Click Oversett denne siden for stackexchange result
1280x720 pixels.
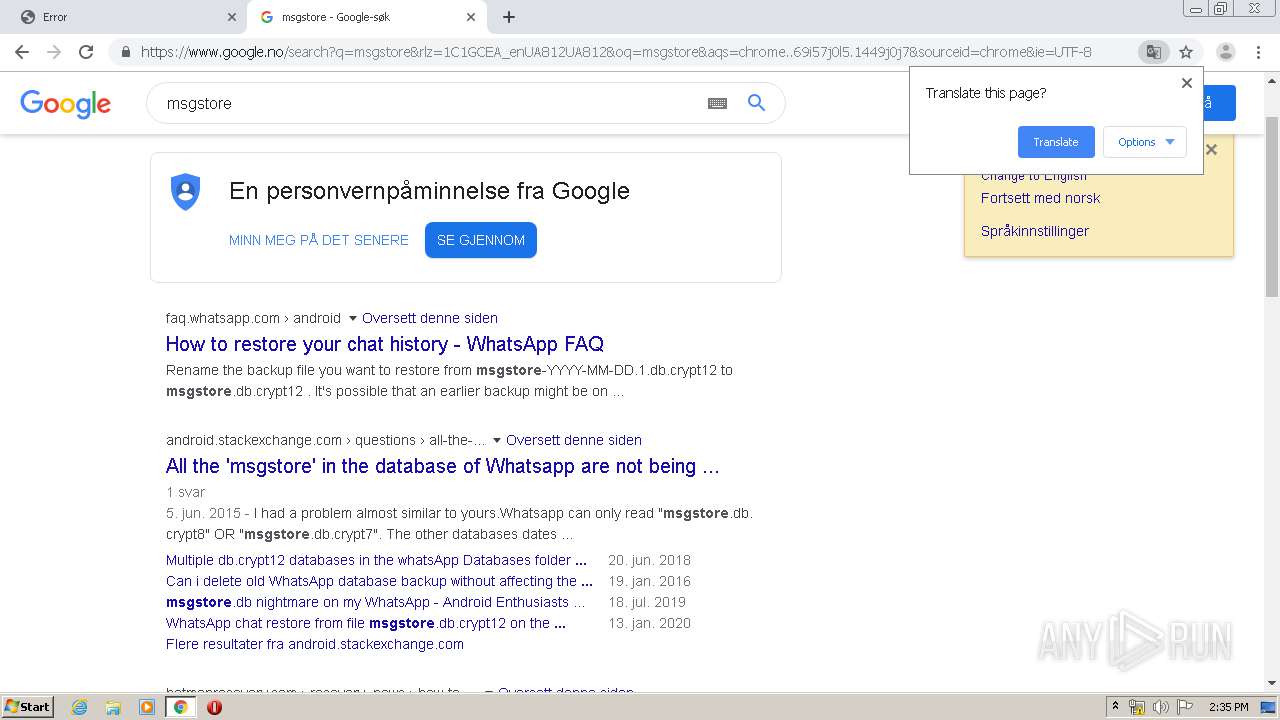[574, 440]
